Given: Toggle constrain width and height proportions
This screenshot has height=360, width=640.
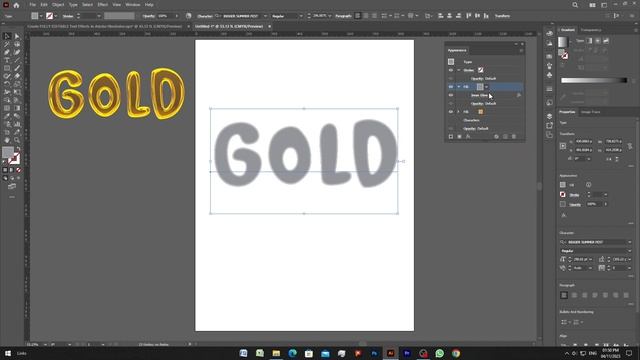Looking at the screenshot, I should (630, 146).
